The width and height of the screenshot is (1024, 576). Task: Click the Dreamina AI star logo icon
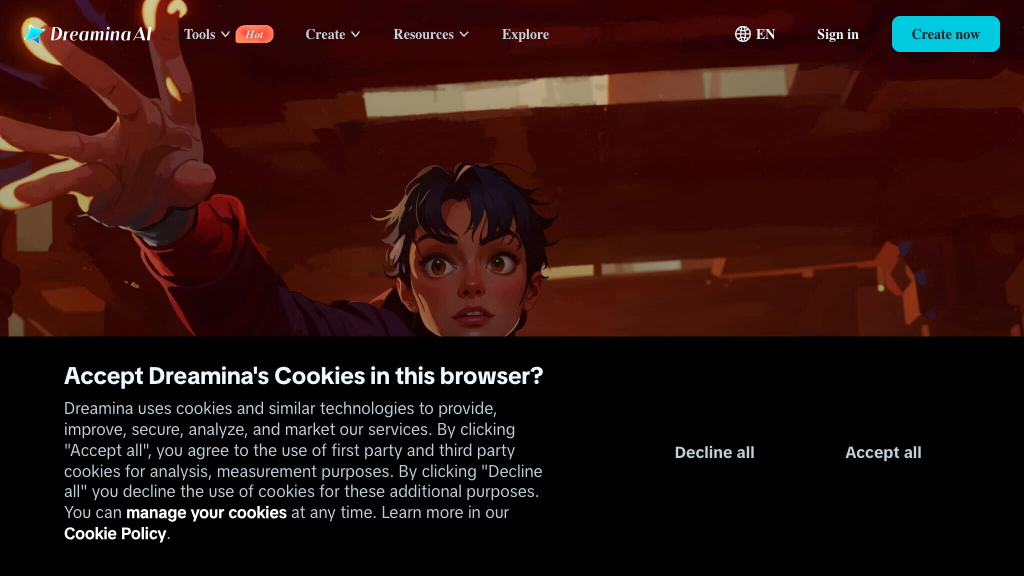pyautogui.click(x=34, y=33)
